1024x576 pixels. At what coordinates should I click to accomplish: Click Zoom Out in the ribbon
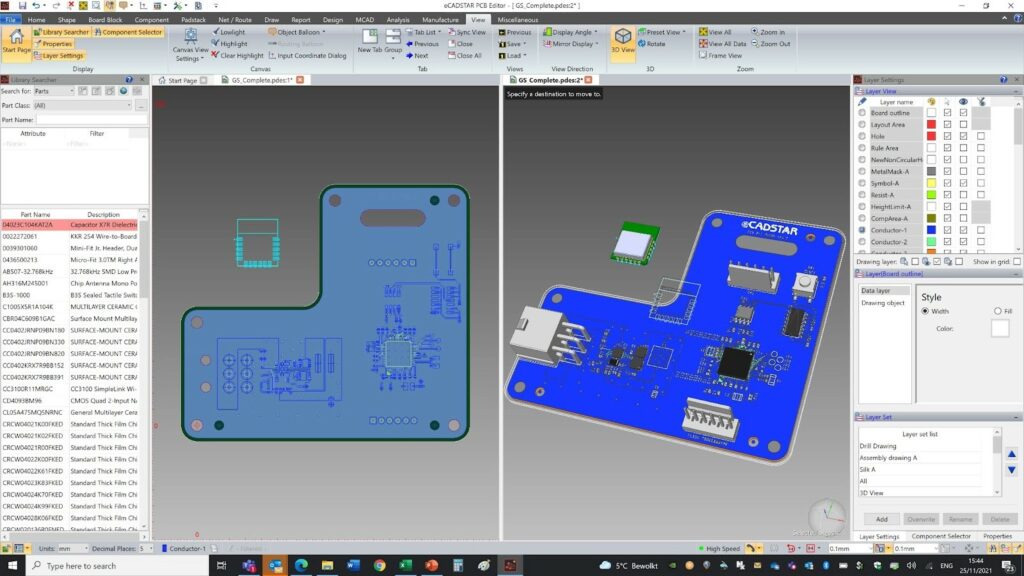[771, 44]
